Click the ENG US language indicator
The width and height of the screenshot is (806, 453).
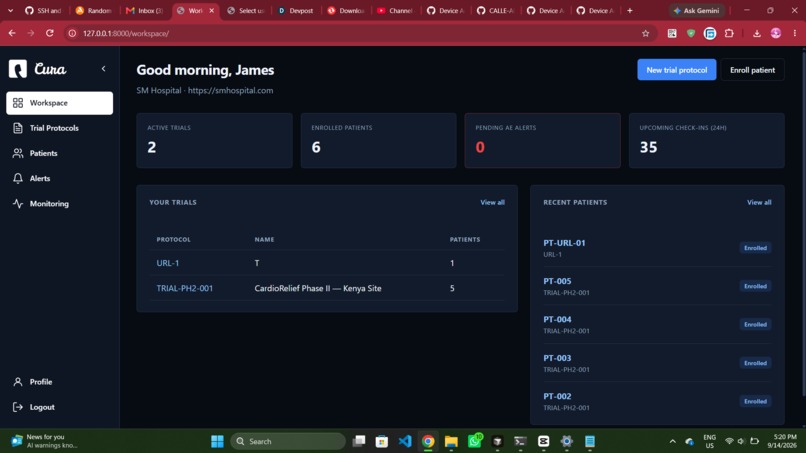[x=709, y=441]
